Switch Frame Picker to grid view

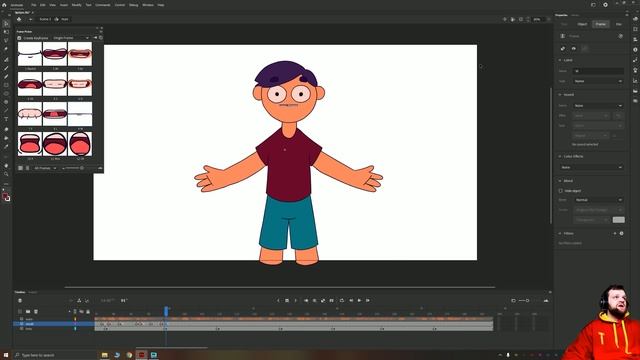tap(20, 168)
